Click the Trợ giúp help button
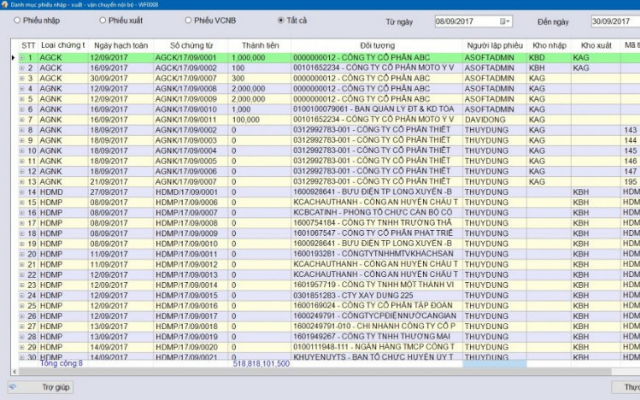 point(47,386)
